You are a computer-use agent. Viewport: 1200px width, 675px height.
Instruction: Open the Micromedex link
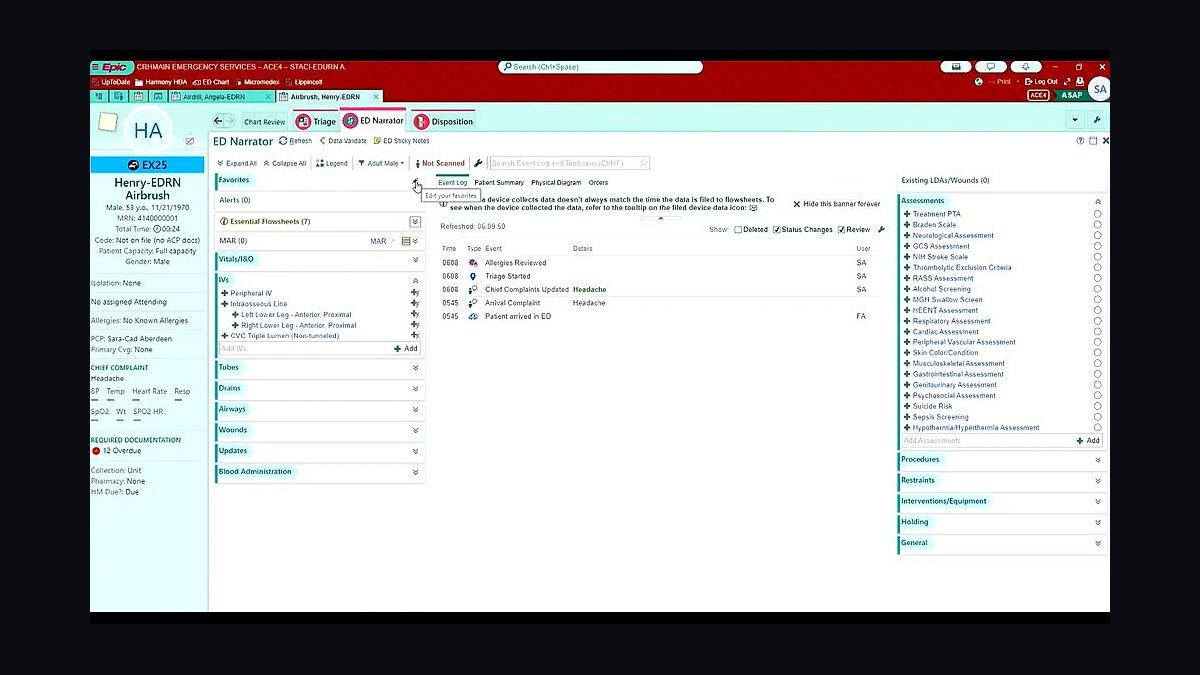click(258, 81)
